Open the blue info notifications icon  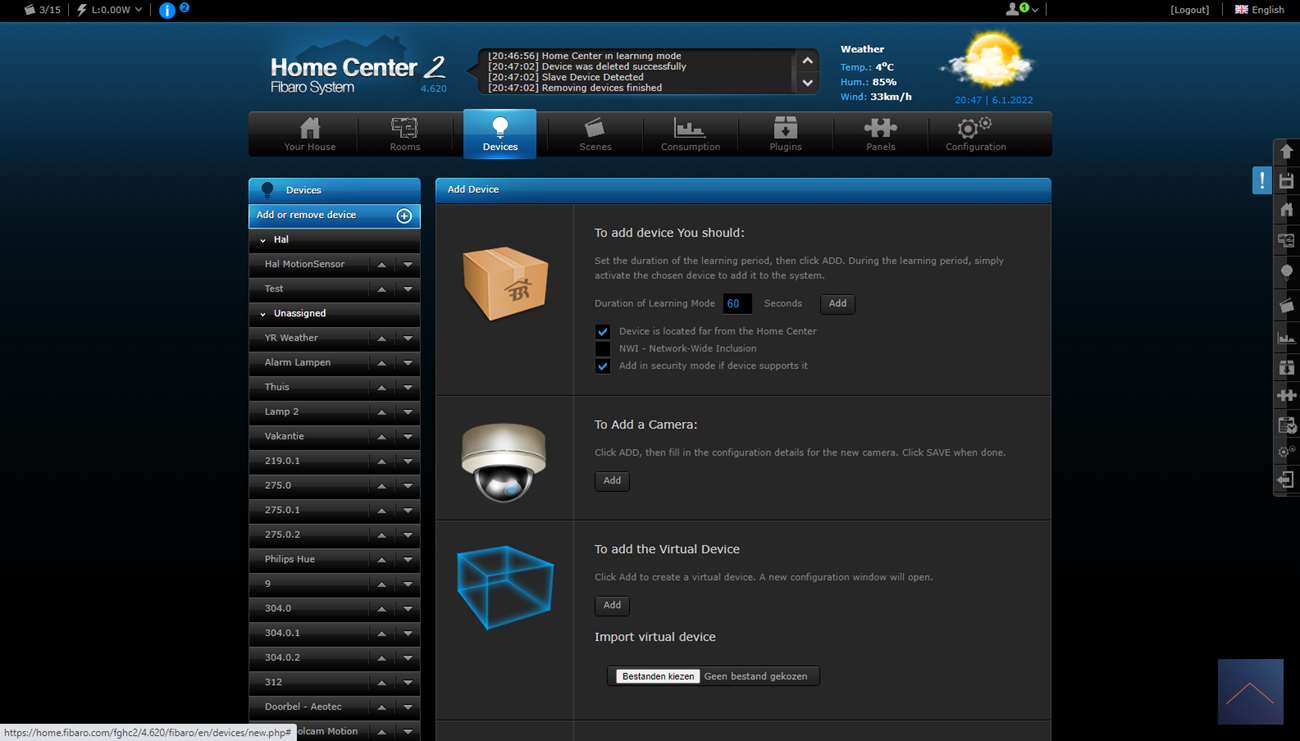point(167,11)
